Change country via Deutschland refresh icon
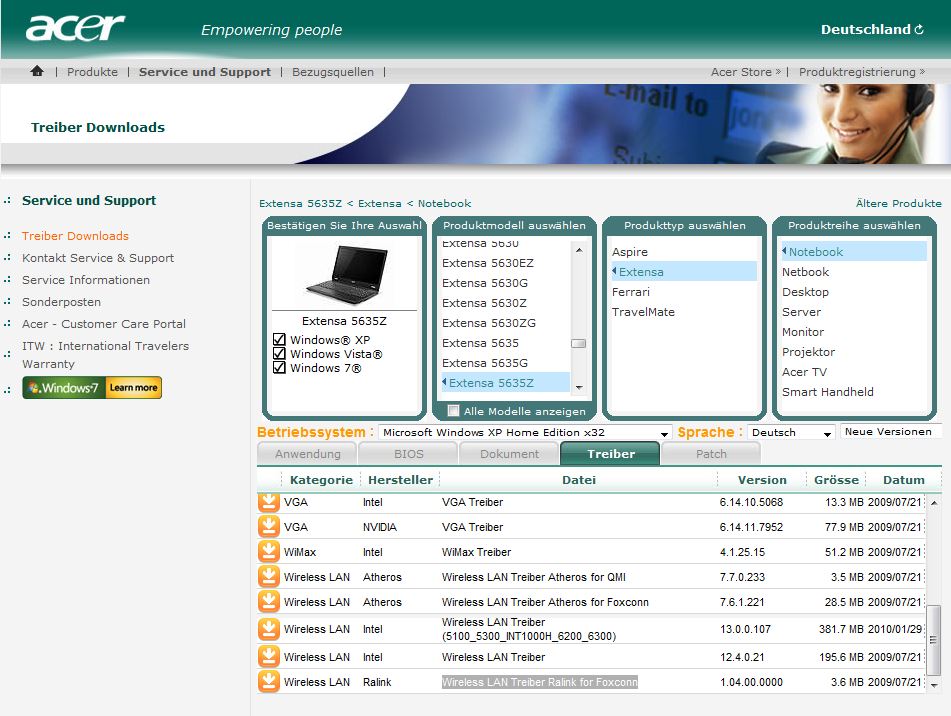Screen dimensions: 951x716 tap(919, 29)
